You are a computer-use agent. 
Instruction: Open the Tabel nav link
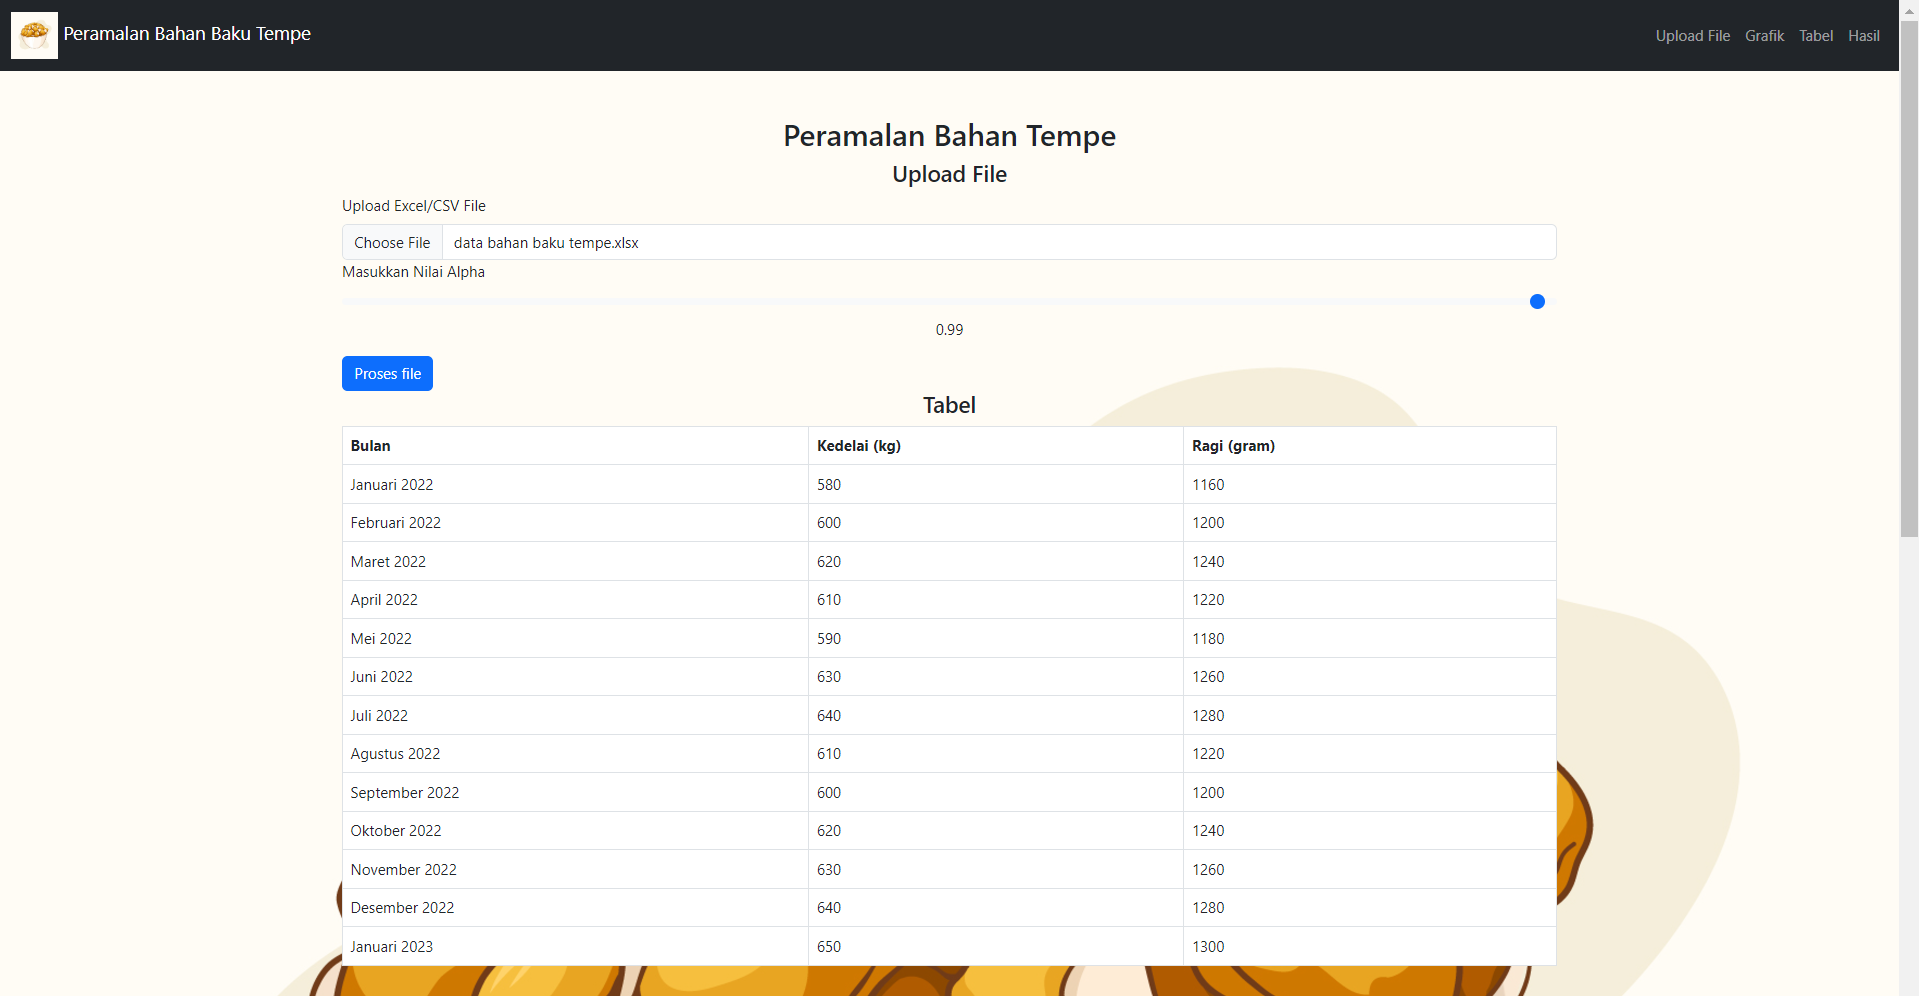tap(1816, 36)
